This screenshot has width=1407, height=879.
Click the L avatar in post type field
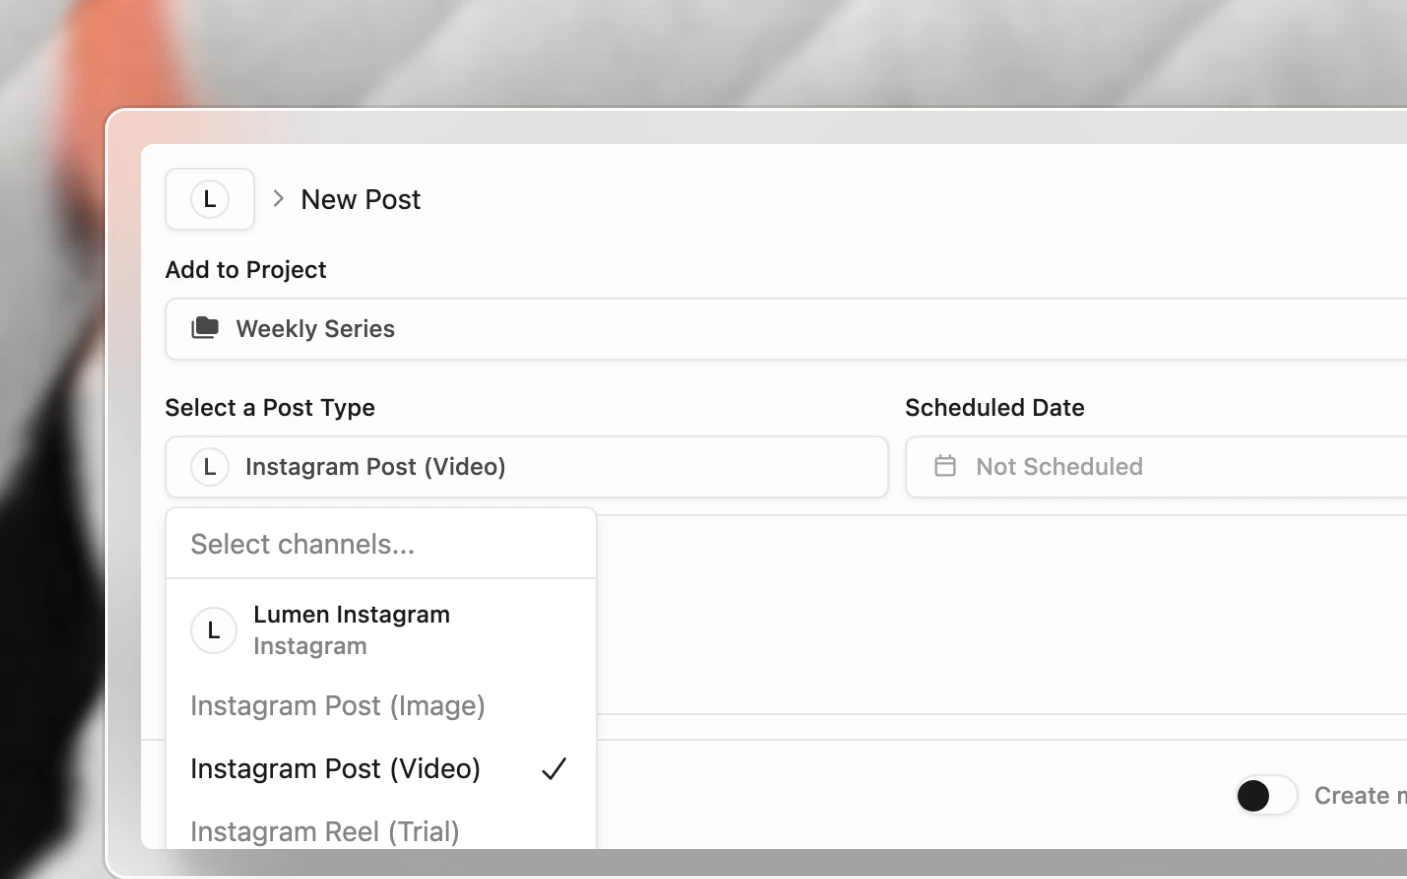pos(210,467)
